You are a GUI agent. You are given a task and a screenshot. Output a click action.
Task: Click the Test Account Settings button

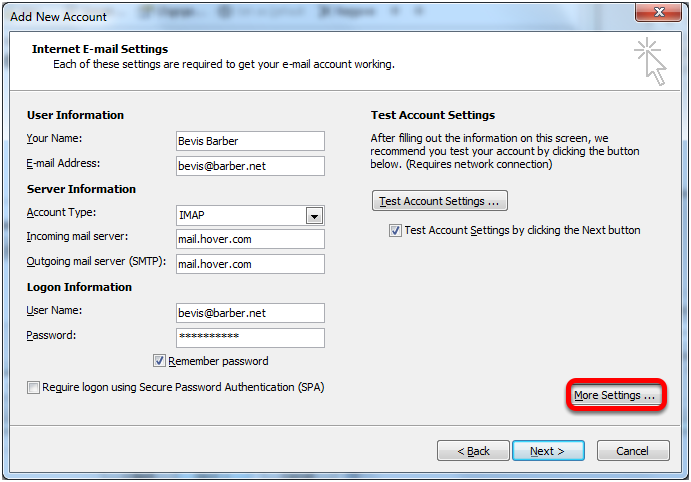tap(439, 201)
